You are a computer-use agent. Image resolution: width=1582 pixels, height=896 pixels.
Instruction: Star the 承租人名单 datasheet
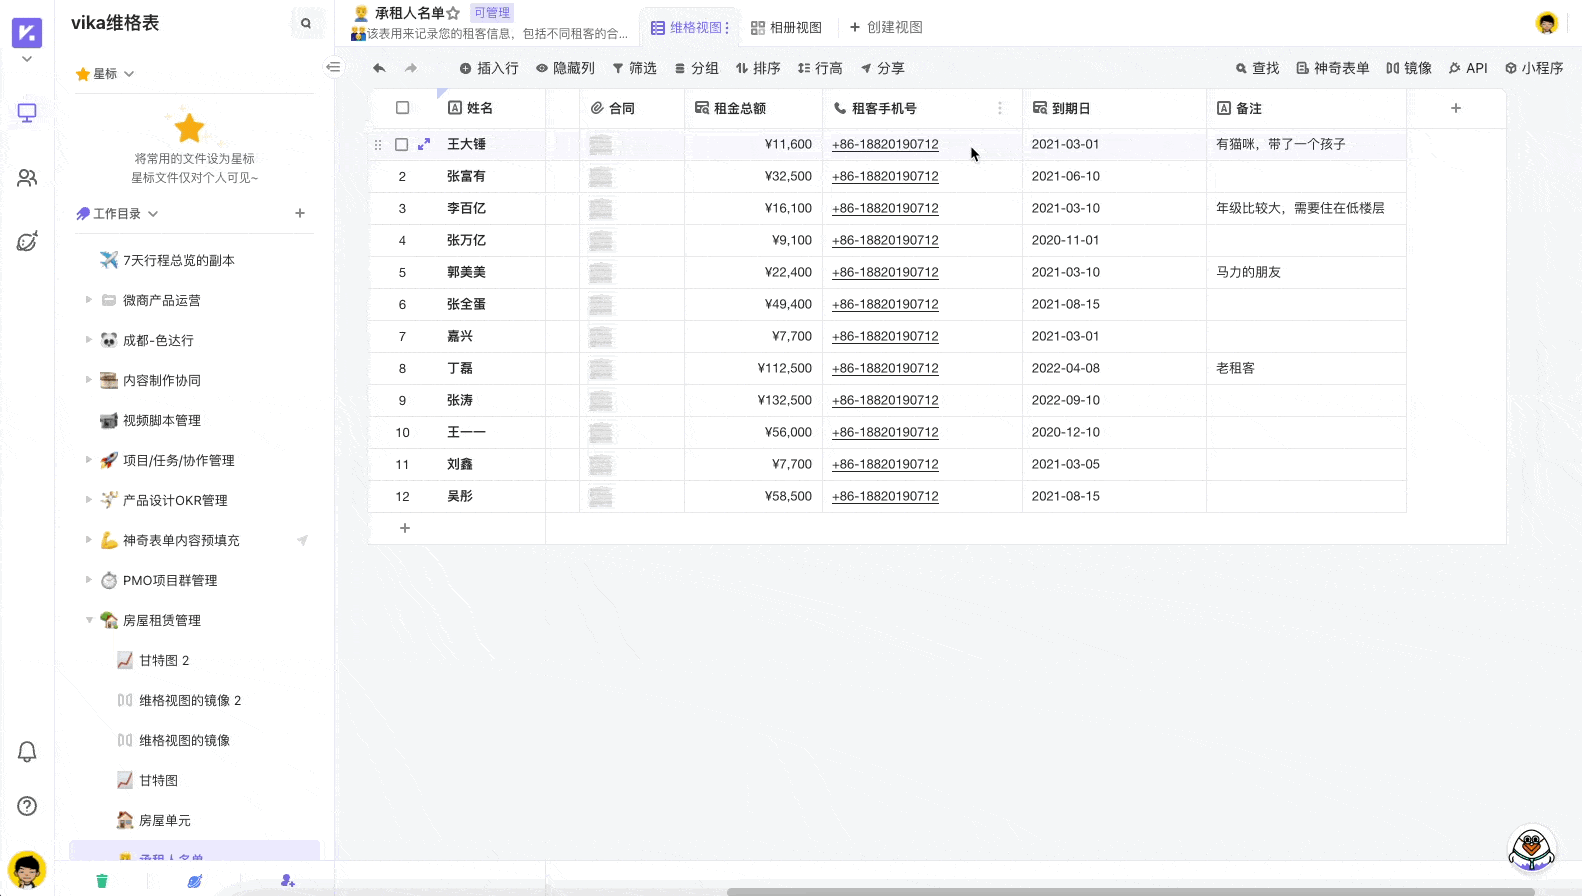[x=454, y=13]
